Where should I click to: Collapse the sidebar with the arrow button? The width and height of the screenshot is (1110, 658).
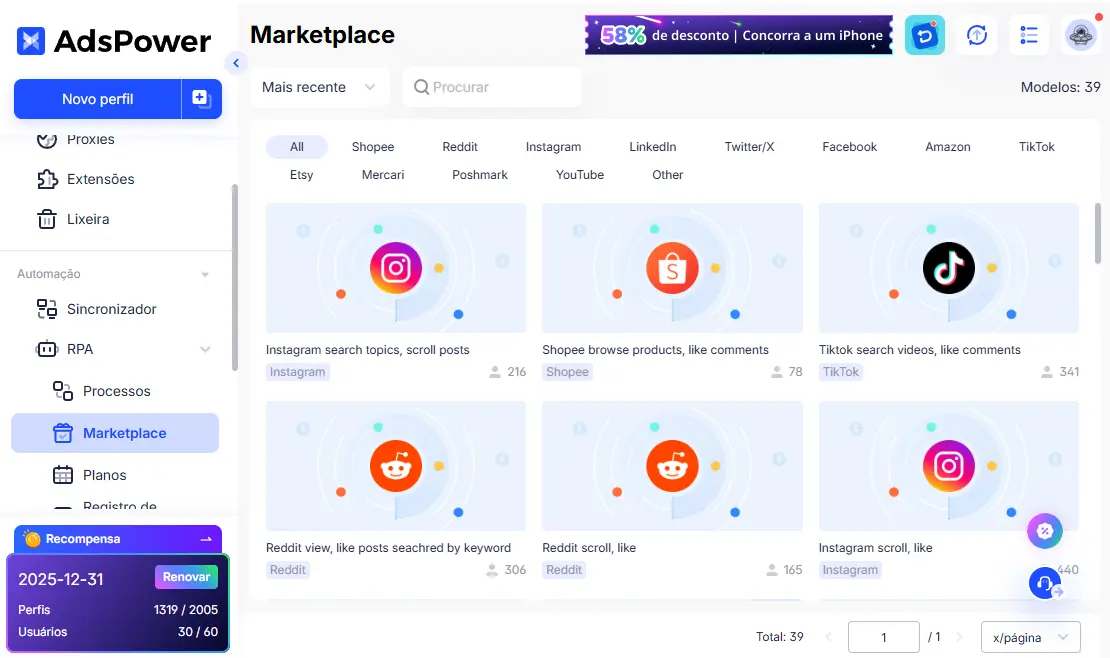236,63
